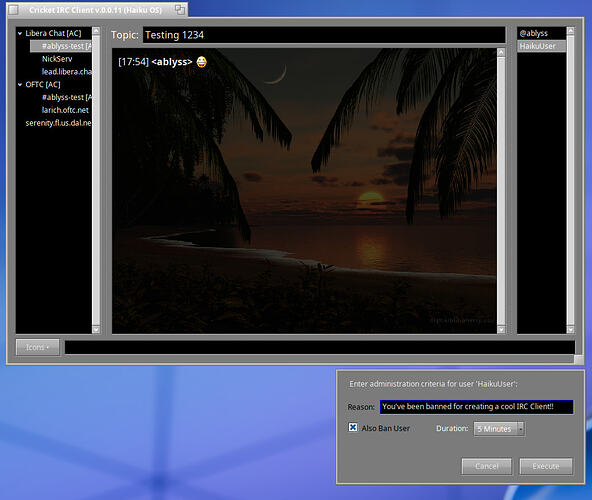The image size is (592, 500).
Task: Select serenity.fl.us.dal.net server entry
Action: coord(58,123)
